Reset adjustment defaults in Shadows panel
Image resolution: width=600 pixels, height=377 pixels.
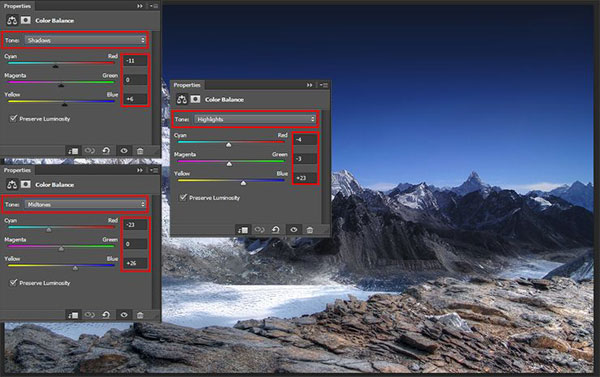[106, 151]
